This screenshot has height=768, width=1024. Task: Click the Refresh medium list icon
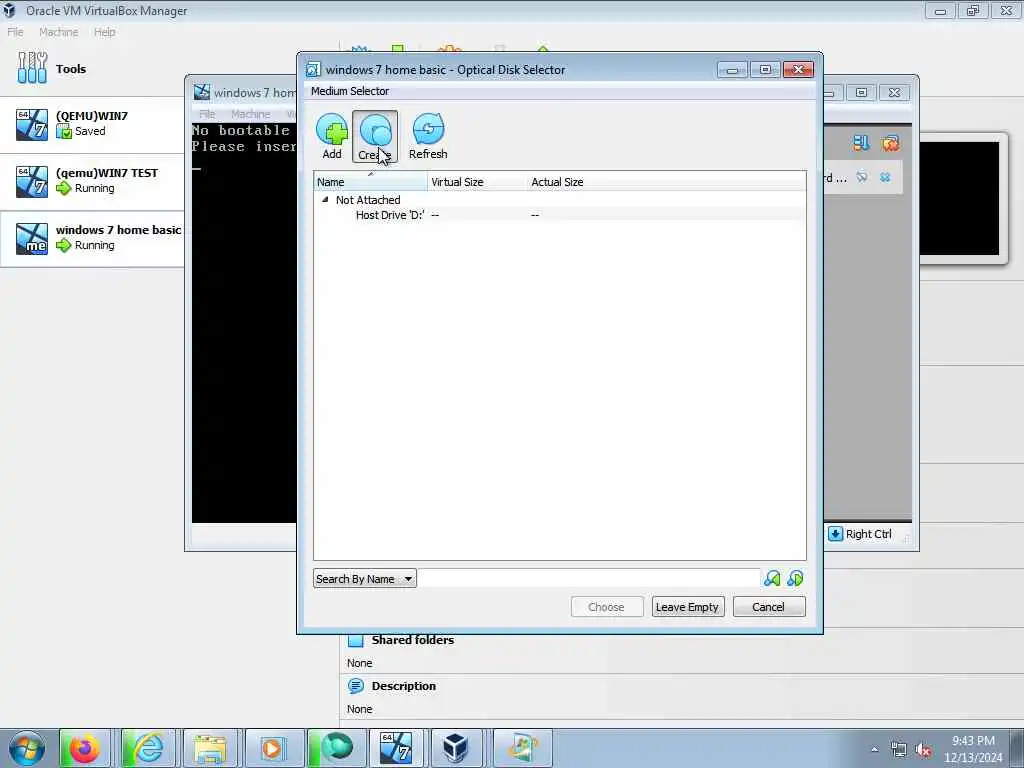click(x=428, y=129)
